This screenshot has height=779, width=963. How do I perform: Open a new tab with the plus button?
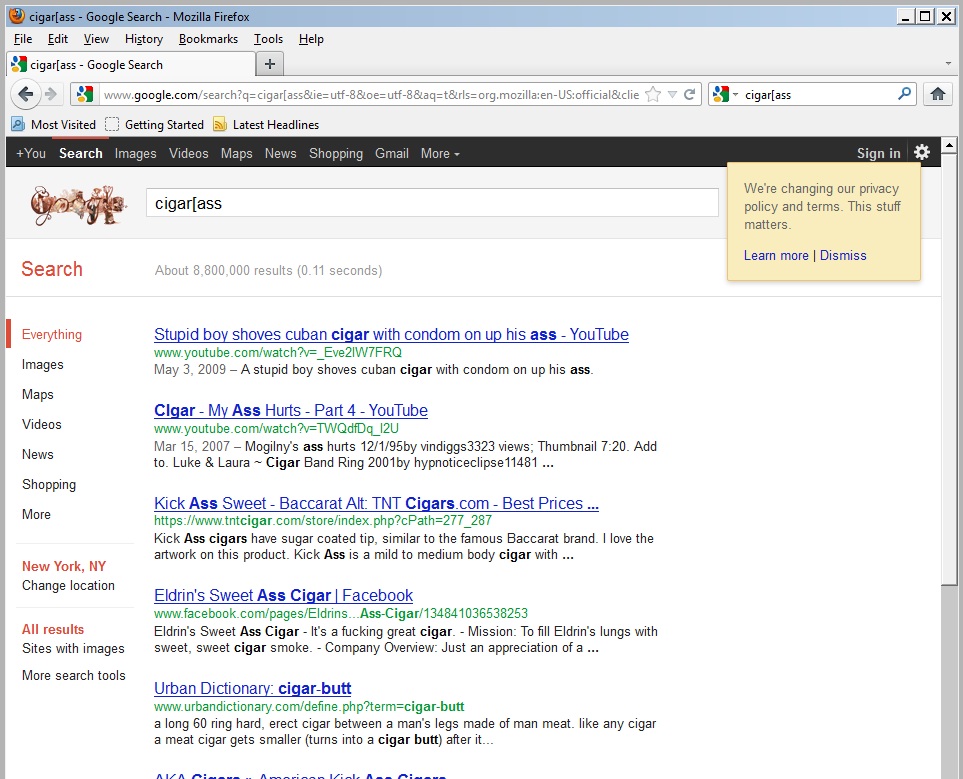(270, 64)
